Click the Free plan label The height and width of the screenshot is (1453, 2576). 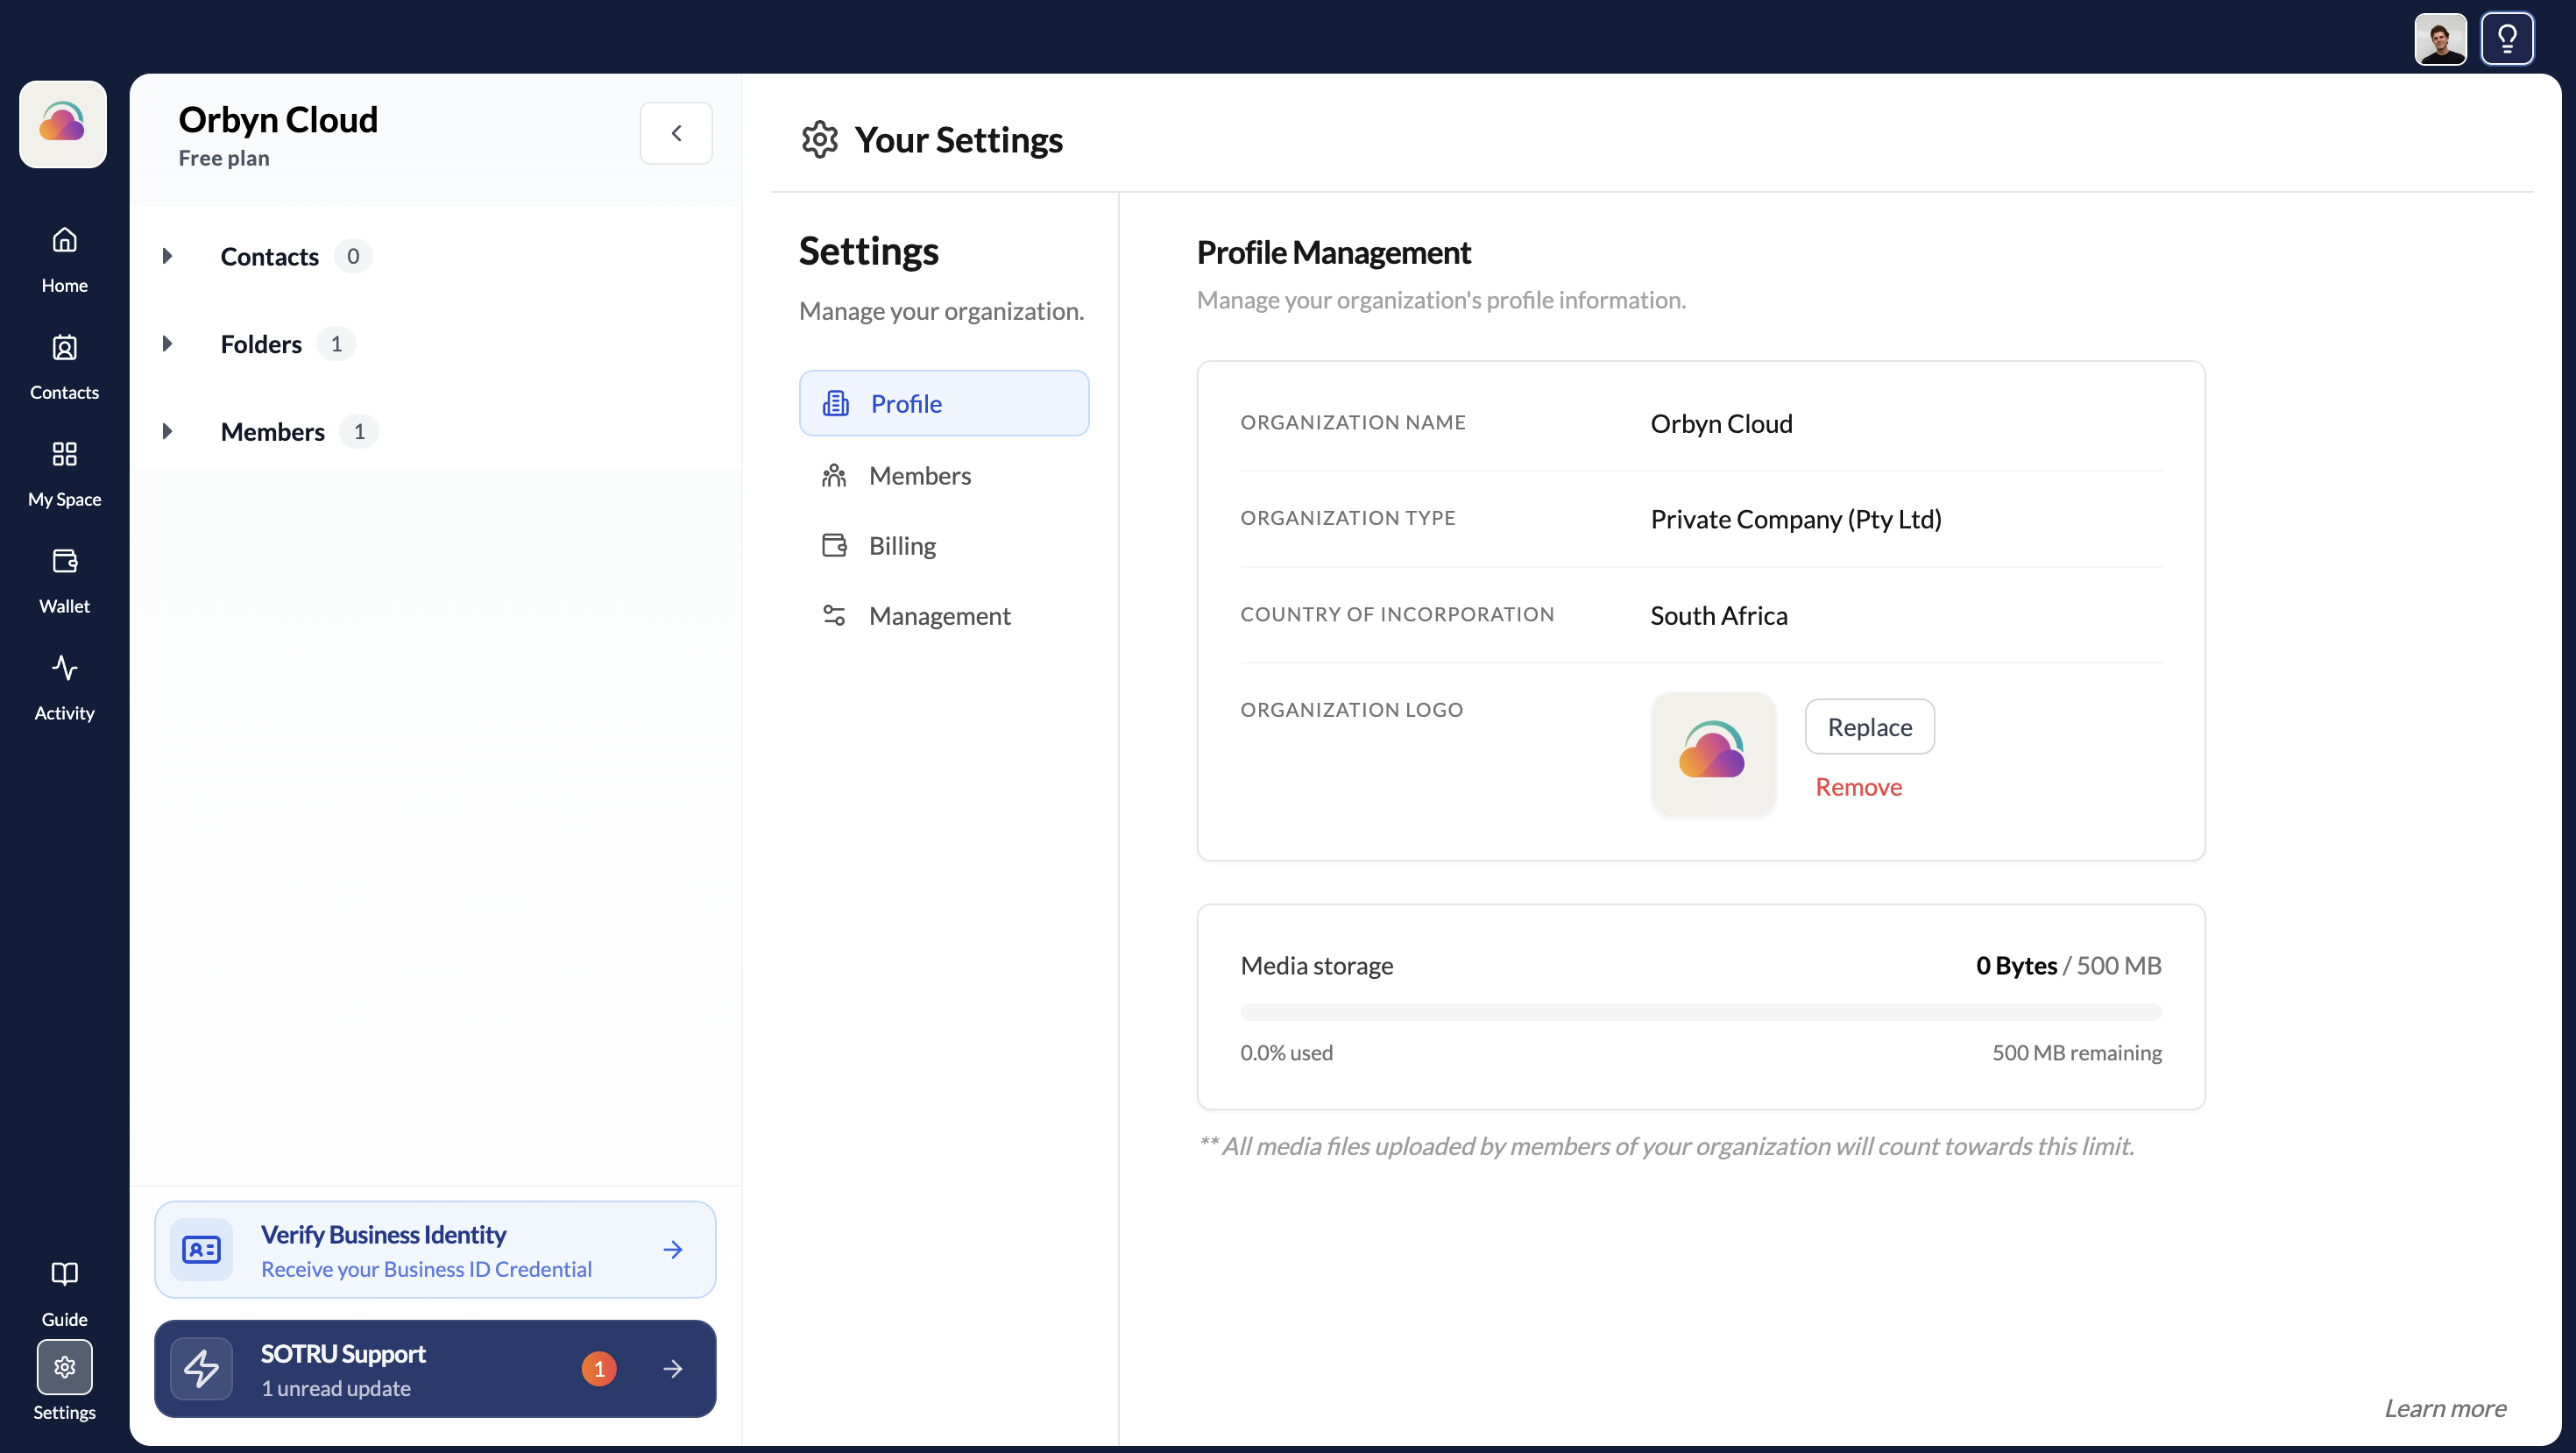[224, 158]
